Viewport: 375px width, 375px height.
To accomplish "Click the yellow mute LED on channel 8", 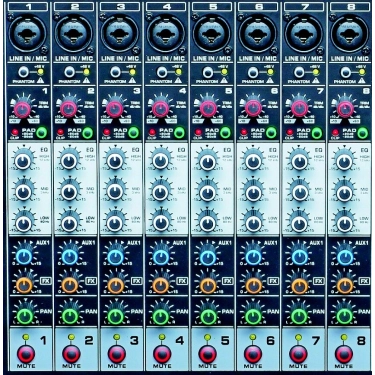I will [x=344, y=337].
